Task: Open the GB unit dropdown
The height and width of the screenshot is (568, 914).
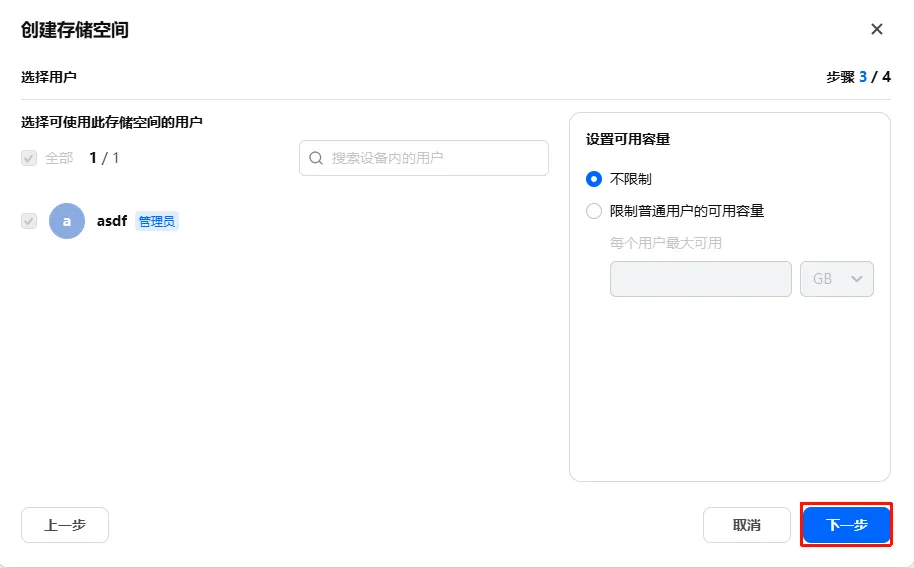Action: pyautogui.click(x=837, y=279)
